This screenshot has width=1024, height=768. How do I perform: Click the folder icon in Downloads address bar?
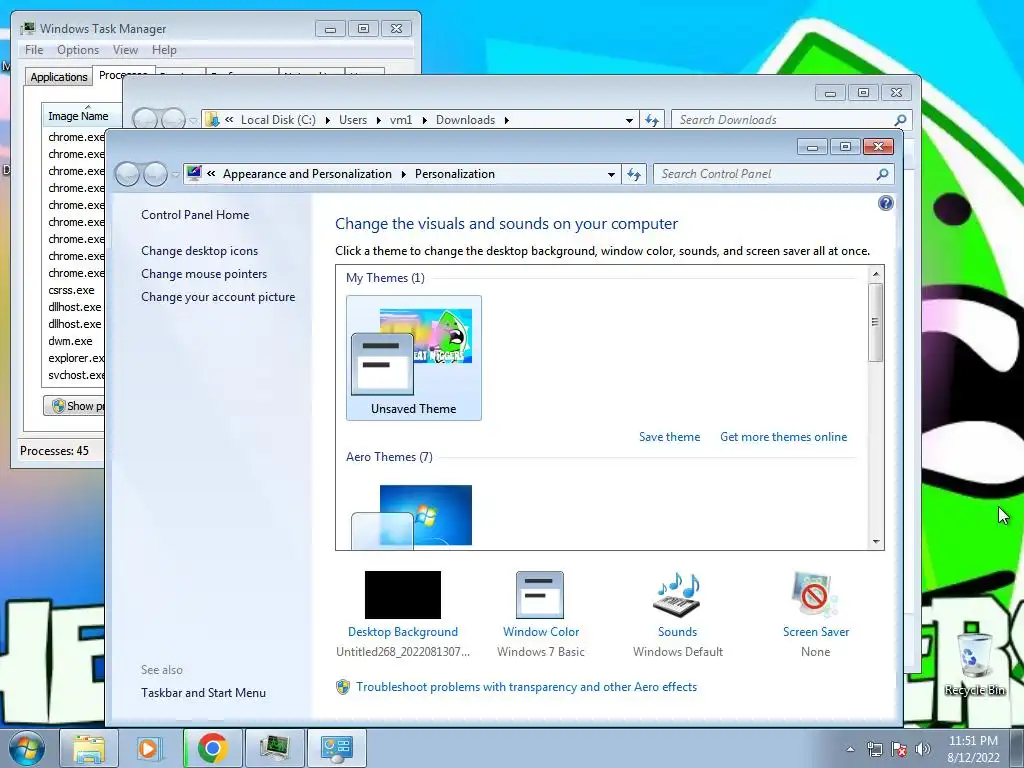click(212, 120)
